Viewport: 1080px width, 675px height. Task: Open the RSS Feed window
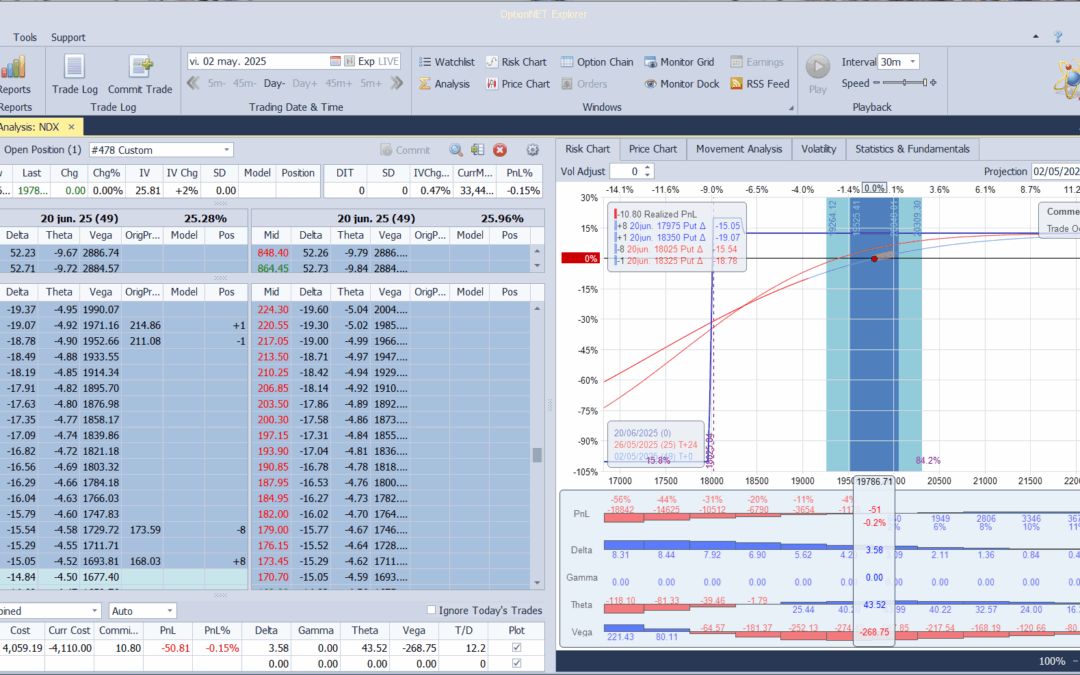[x=759, y=84]
